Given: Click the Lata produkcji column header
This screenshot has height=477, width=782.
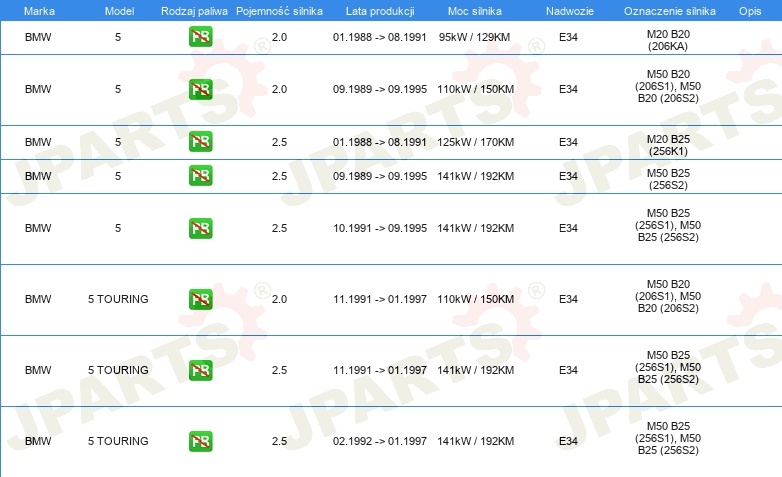Looking at the screenshot, I should pyautogui.click(x=380, y=11).
